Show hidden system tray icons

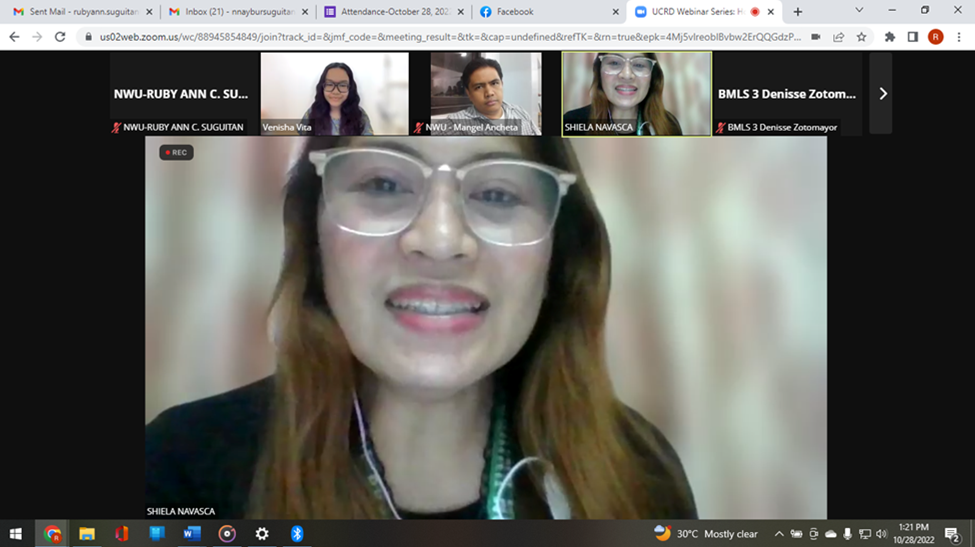coord(780,534)
